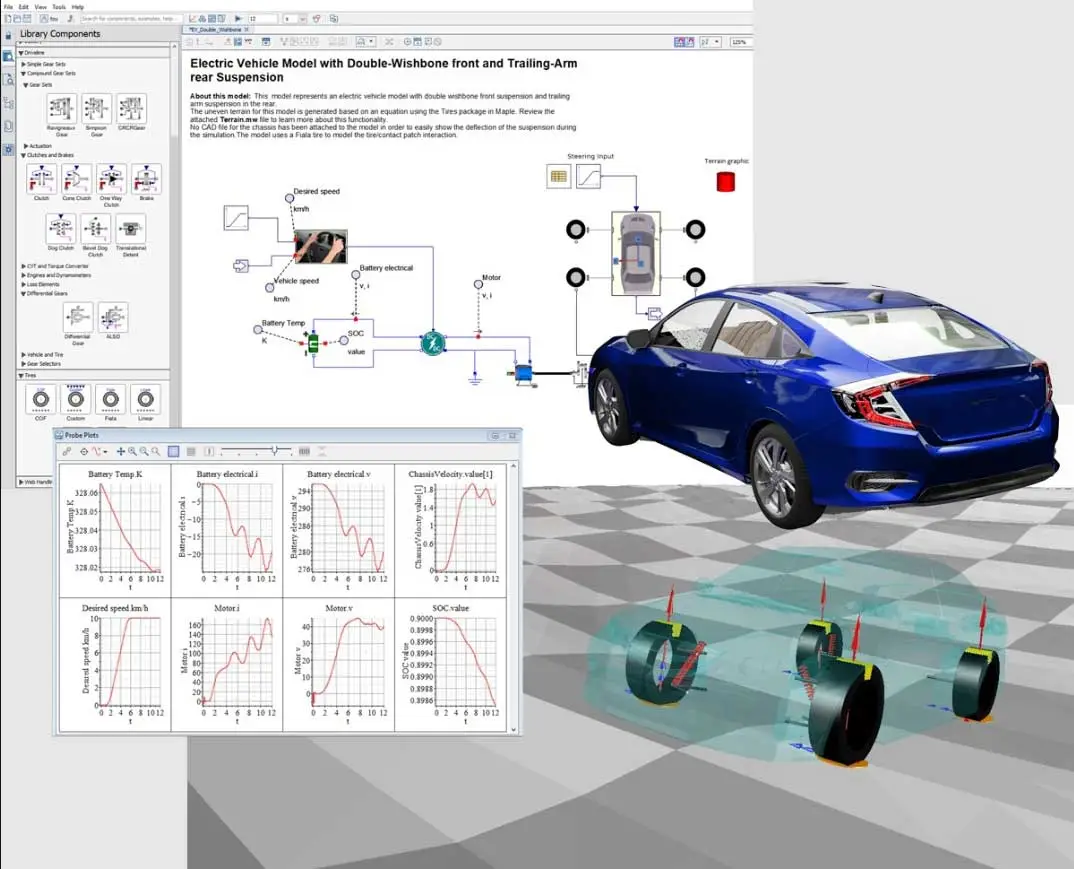Collapse the Driveline library section
The width and height of the screenshot is (1074, 869).
point(21,53)
